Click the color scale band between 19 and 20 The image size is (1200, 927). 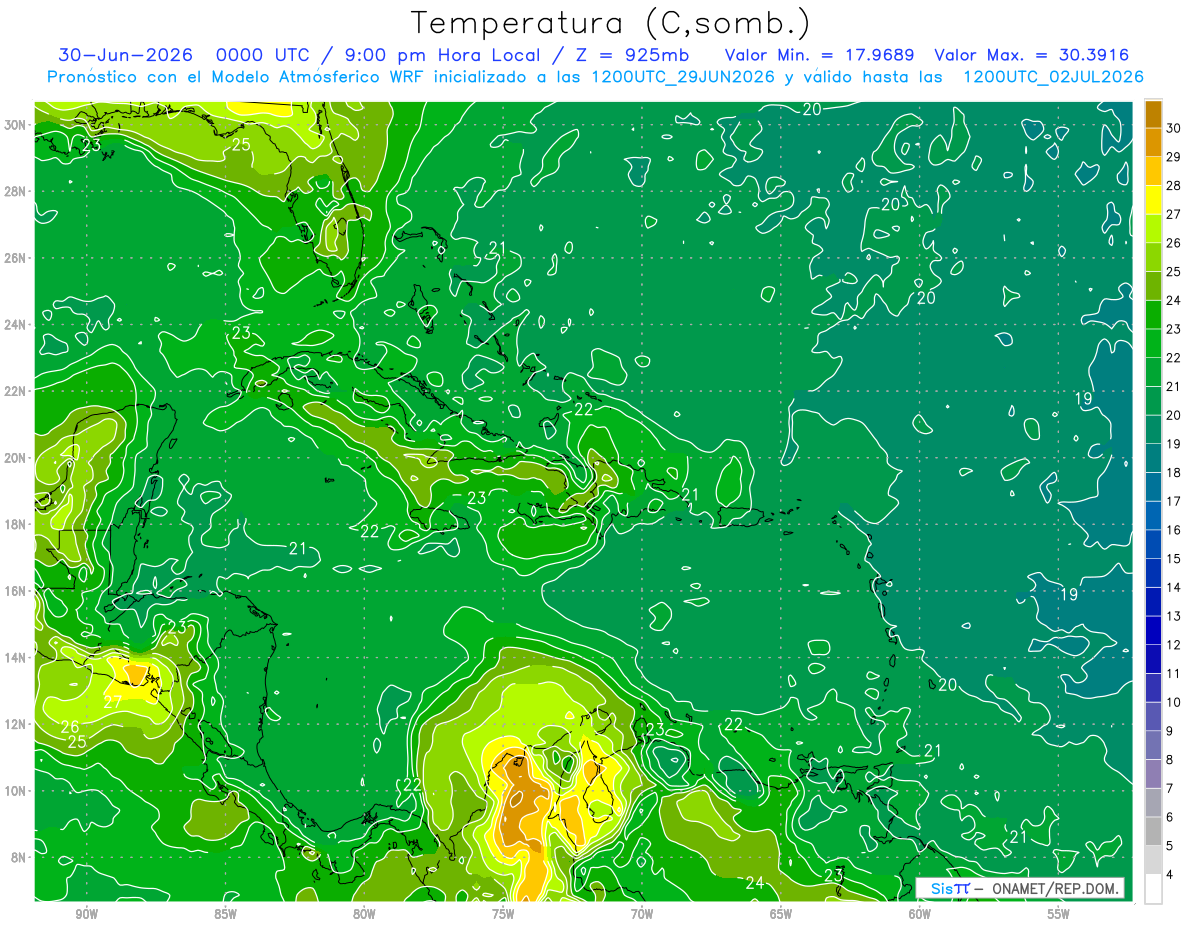1153,429
